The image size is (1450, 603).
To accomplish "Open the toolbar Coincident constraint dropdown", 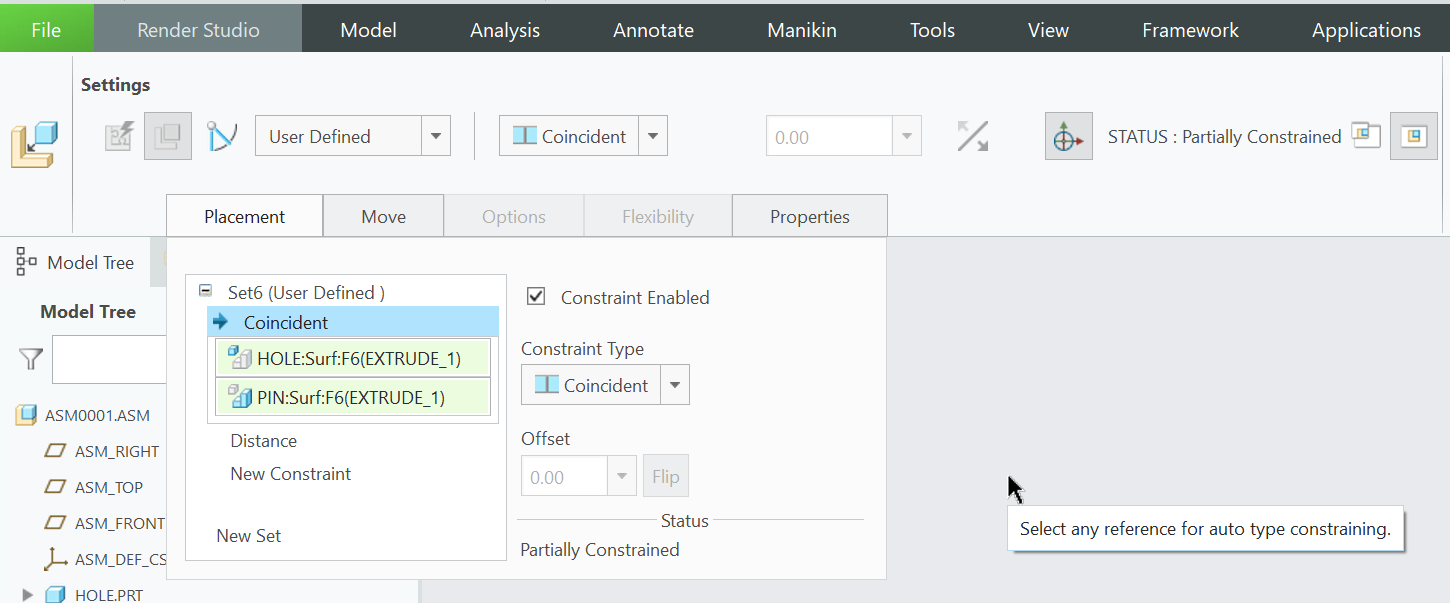I will (x=653, y=137).
